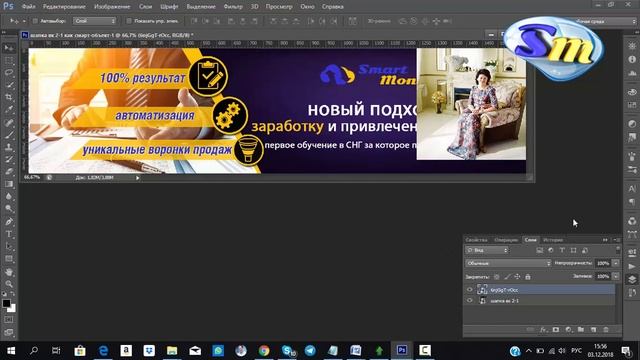Image resolution: width=640 pixels, height=360 pixels.
Task: Open Windows Start menu
Action: point(11,351)
